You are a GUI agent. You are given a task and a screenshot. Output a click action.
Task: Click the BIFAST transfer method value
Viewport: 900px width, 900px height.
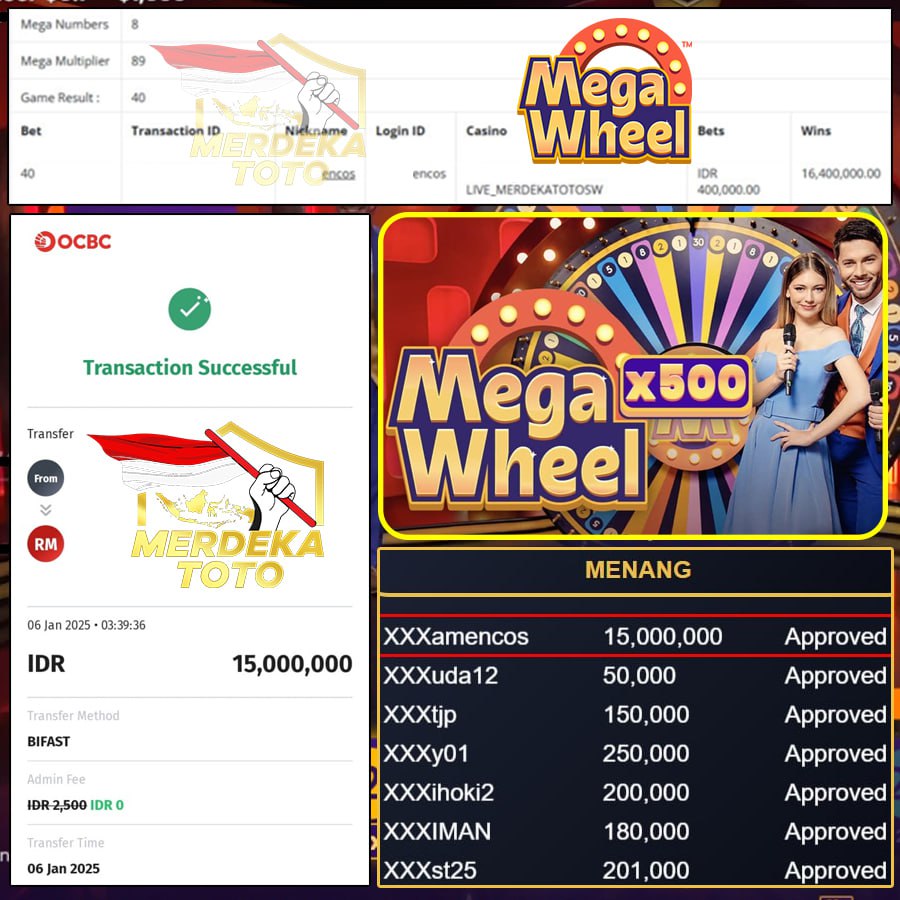pos(49,742)
